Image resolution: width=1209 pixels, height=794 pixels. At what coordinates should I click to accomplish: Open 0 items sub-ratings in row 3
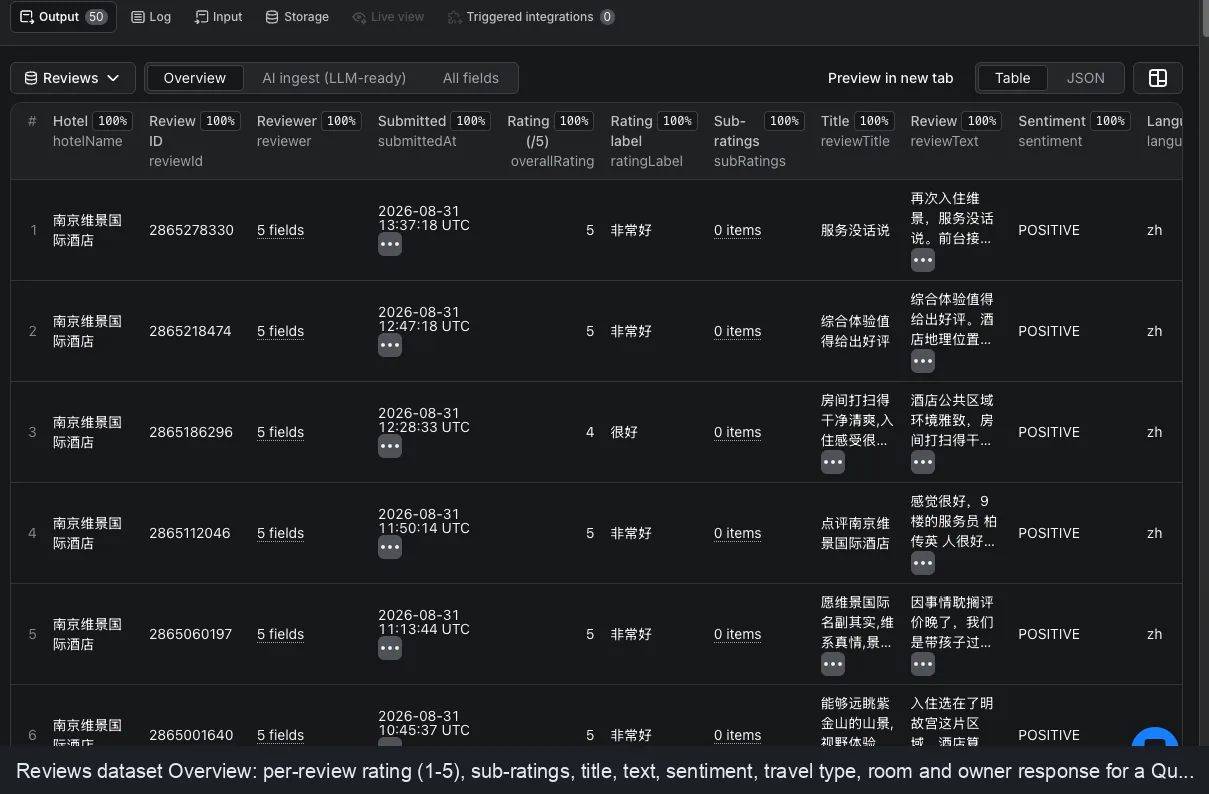737,432
